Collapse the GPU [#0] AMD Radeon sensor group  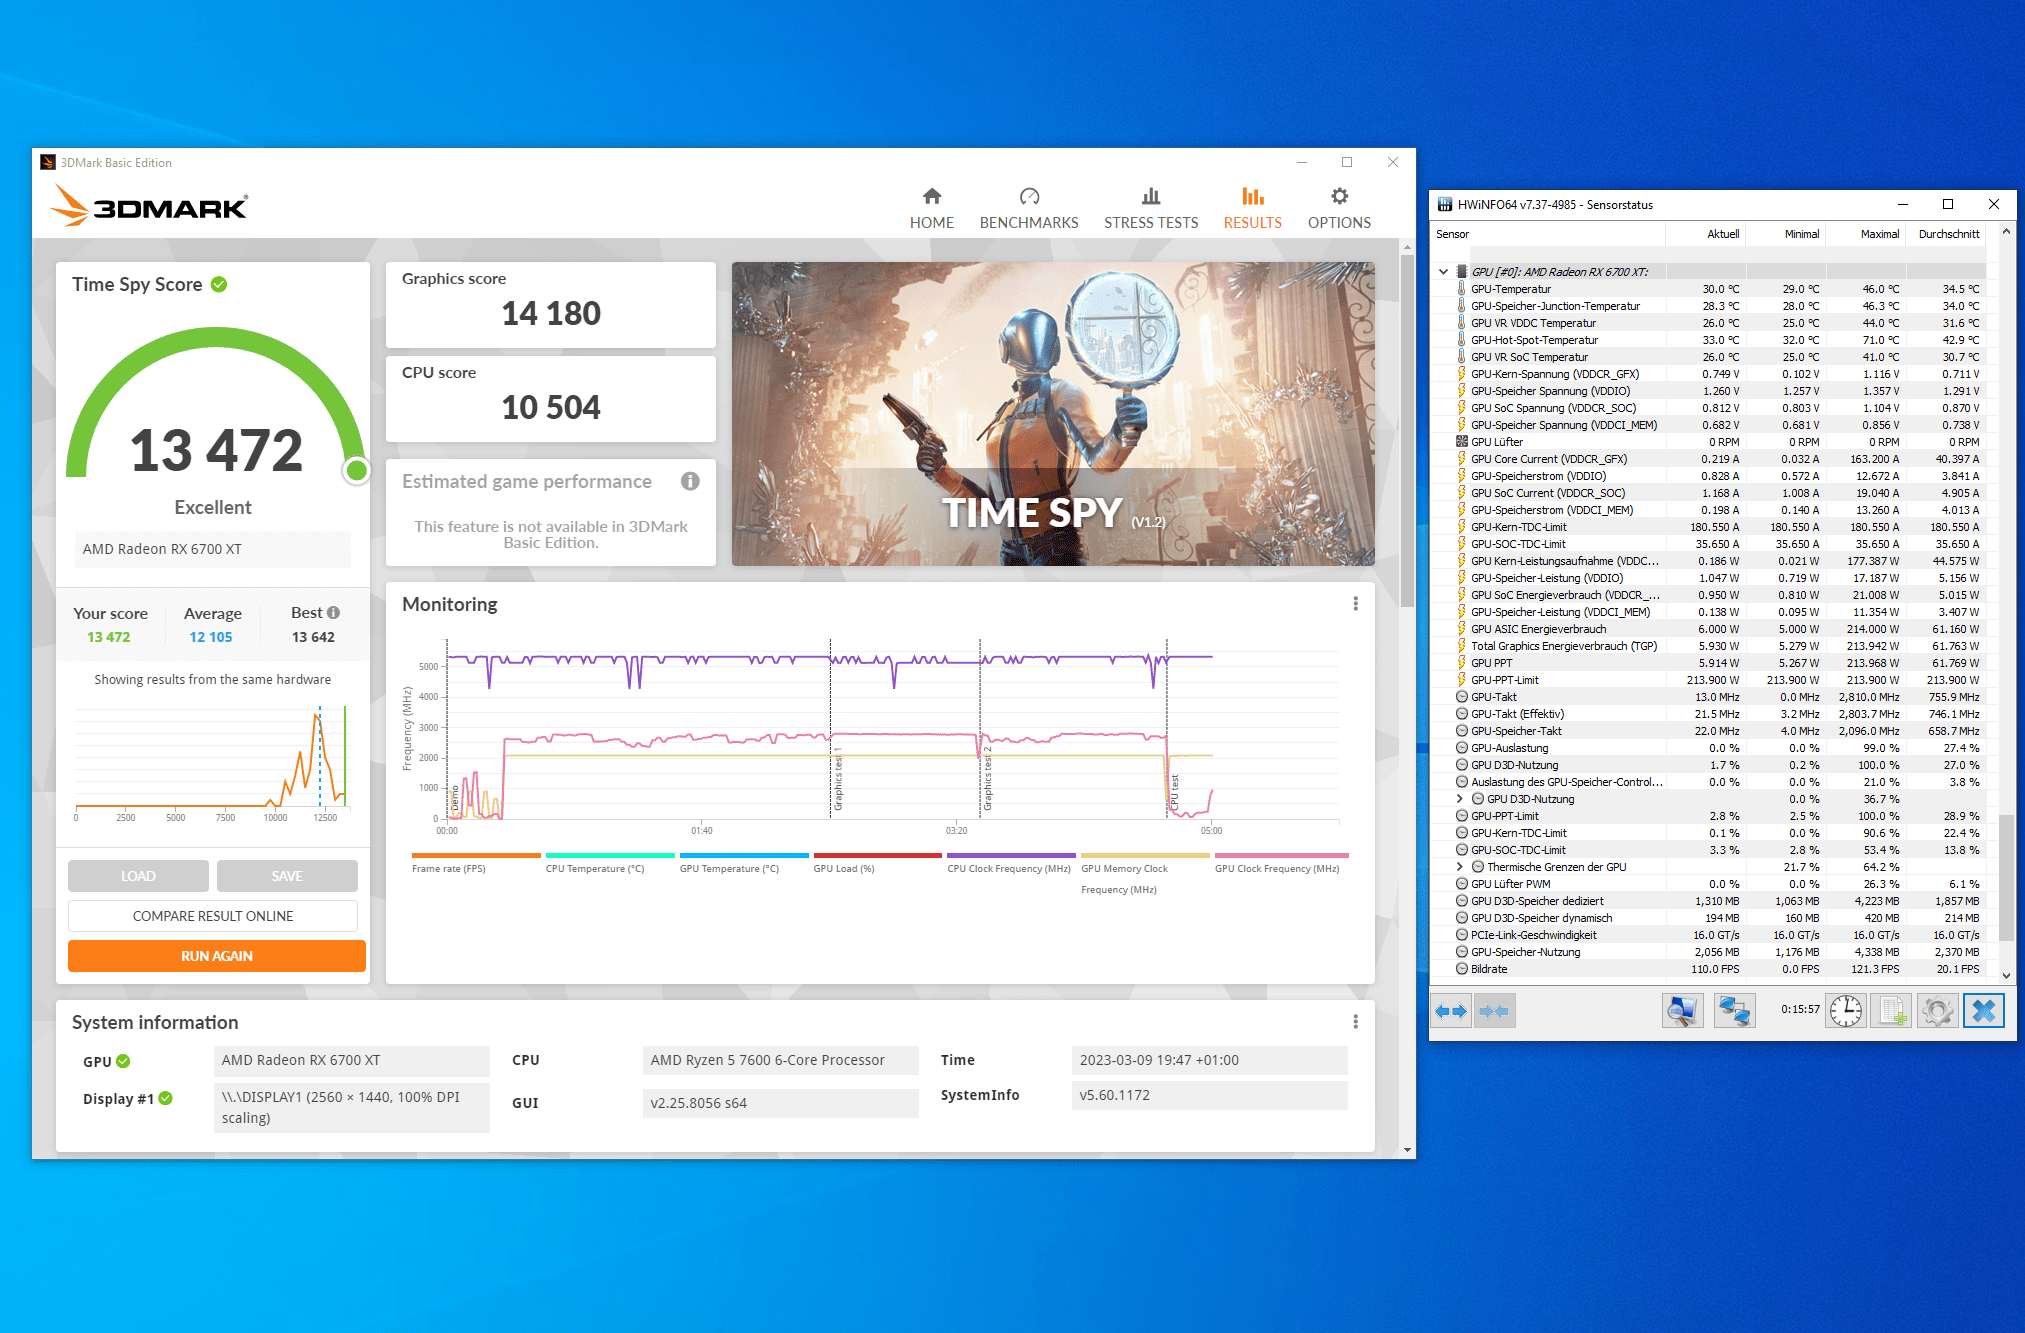click(x=1443, y=272)
